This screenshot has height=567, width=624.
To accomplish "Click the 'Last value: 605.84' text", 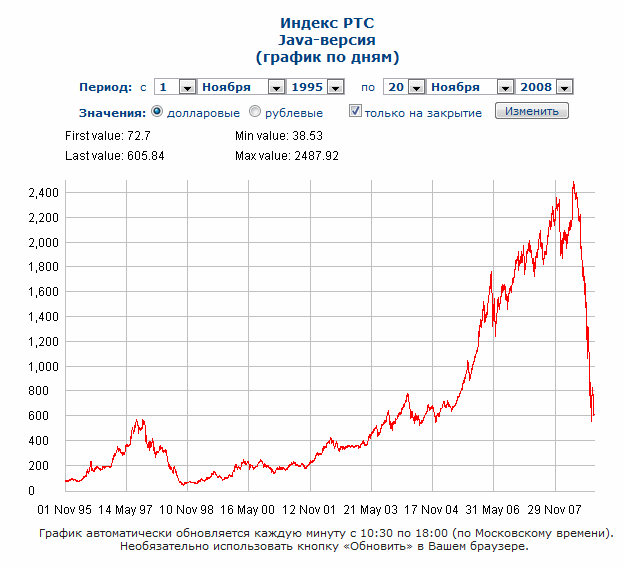I will pos(115,156).
